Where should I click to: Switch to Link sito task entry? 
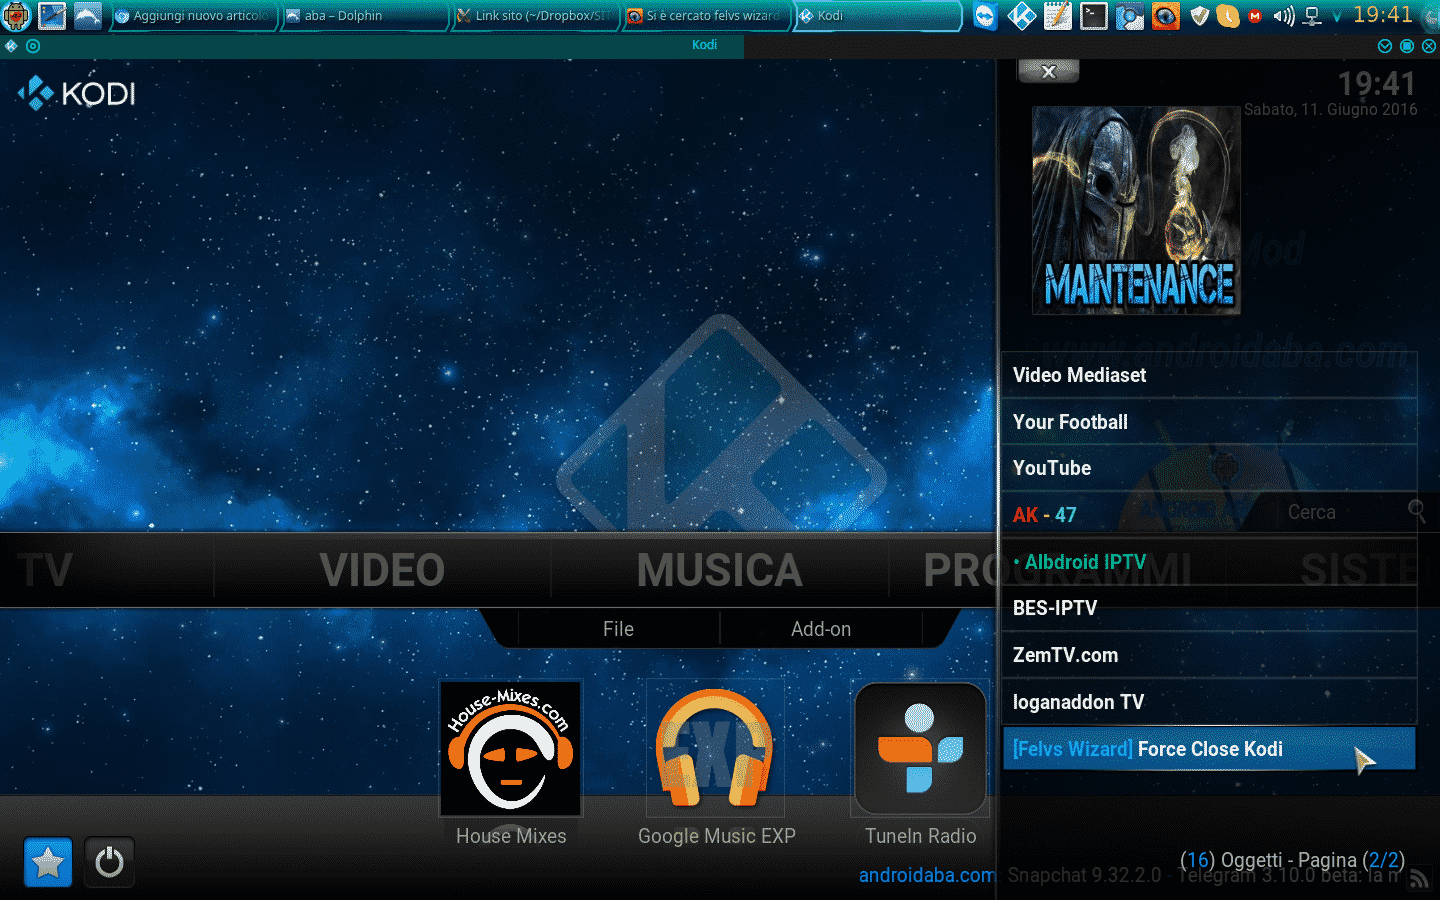[x=534, y=16]
